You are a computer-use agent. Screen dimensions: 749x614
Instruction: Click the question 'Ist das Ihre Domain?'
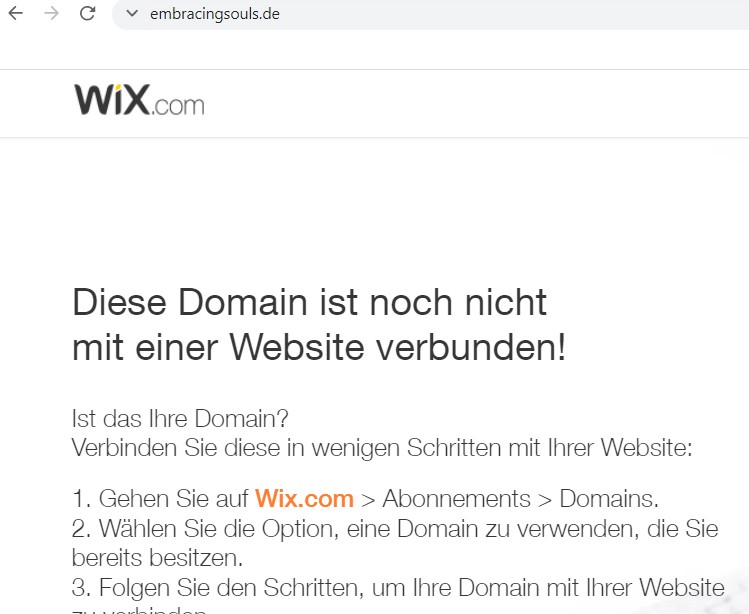tap(180, 419)
